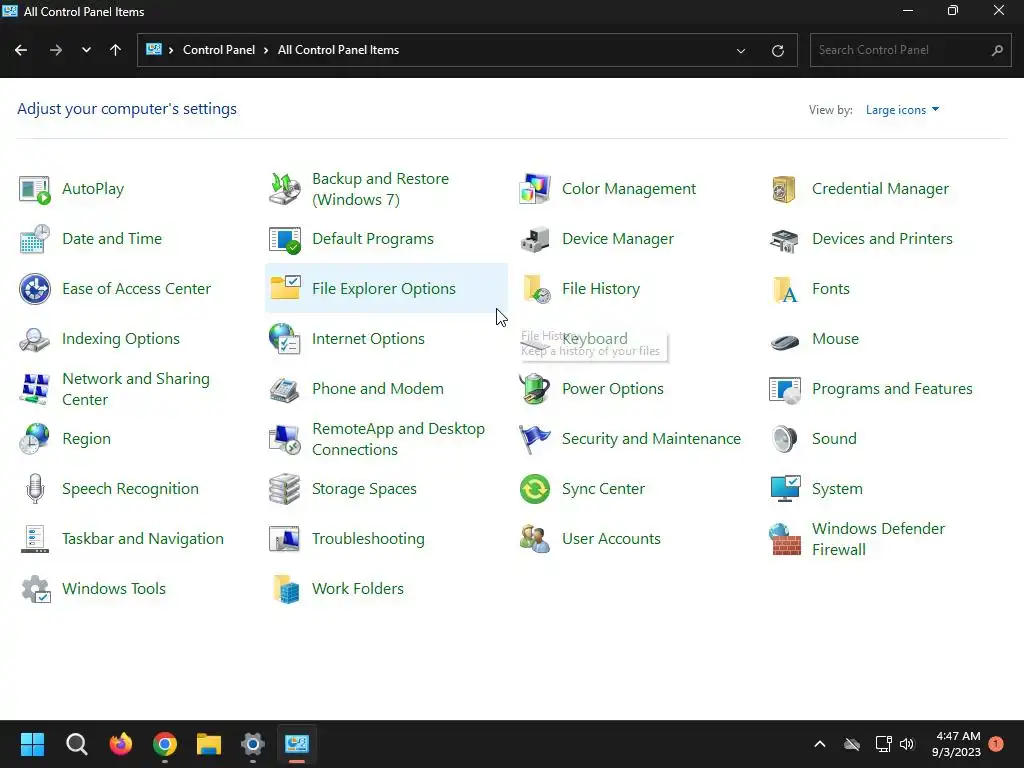Open the View by Large icons dropdown
Viewport: 1024px width, 768px height.
(x=902, y=110)
